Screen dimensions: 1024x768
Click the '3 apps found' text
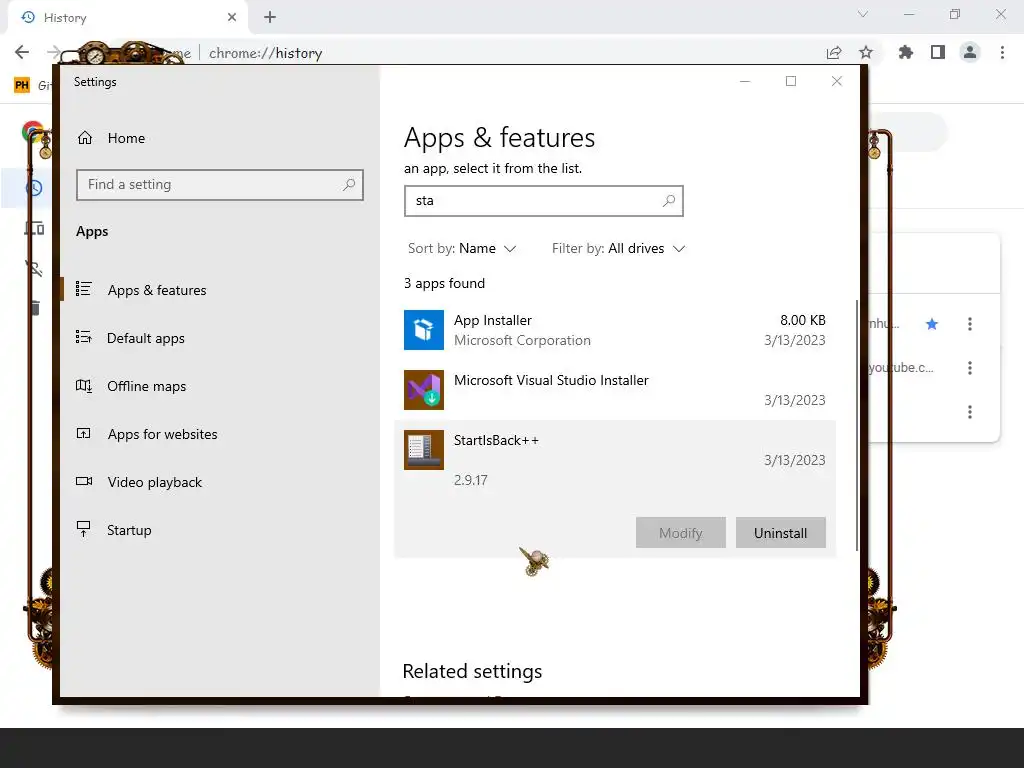pyautogui.click(x=445, y=283)
